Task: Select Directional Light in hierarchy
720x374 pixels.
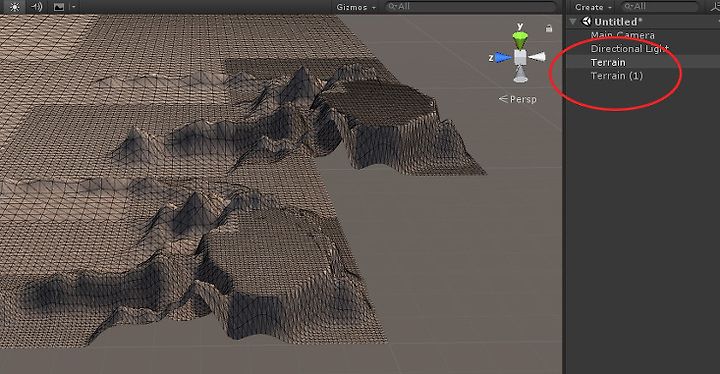Action: 630,48
